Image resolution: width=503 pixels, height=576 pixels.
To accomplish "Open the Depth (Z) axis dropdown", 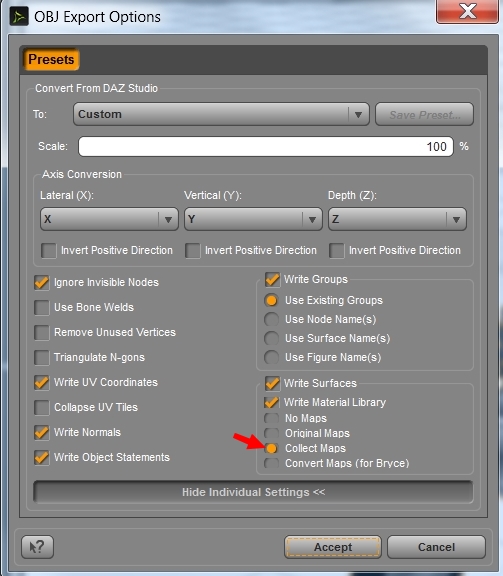I will click(397, 219).
